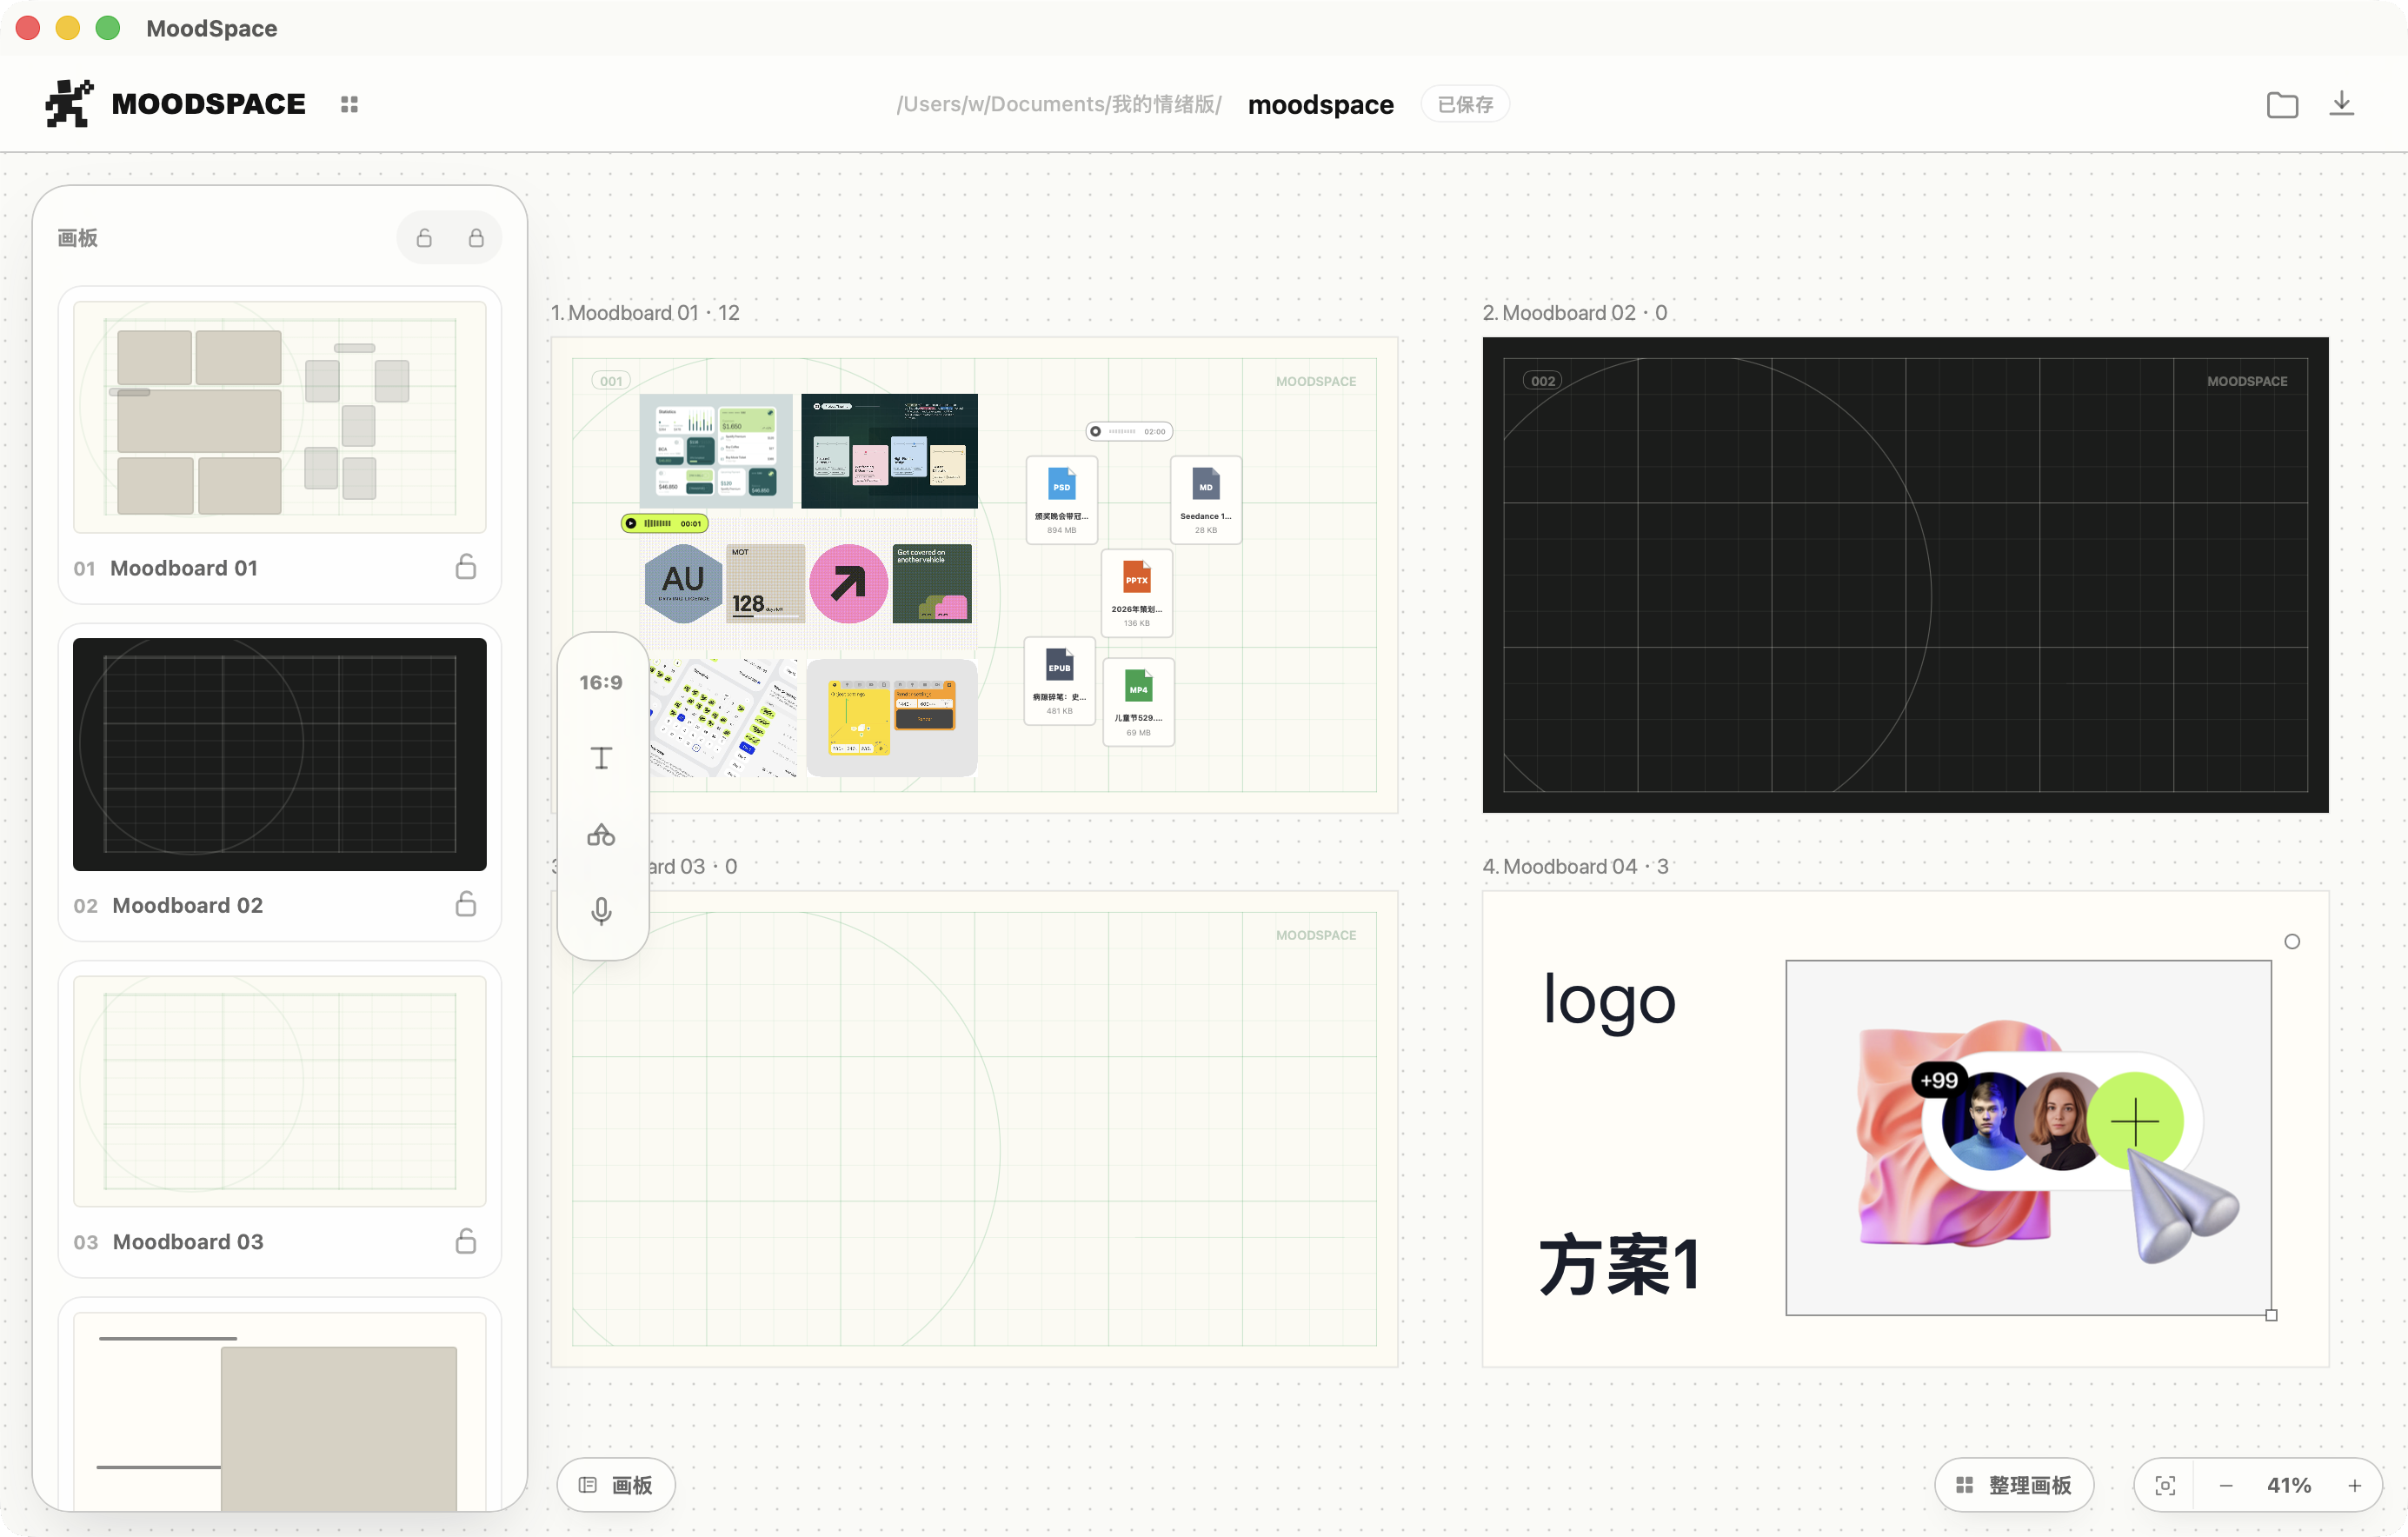
Task: Select the 'Get covered' dark green image
Action: (932, 583)
